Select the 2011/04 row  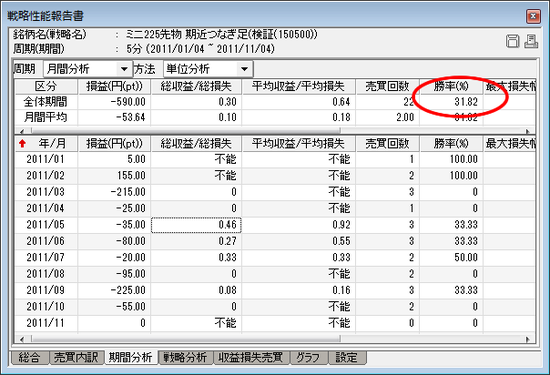[275, 208]
